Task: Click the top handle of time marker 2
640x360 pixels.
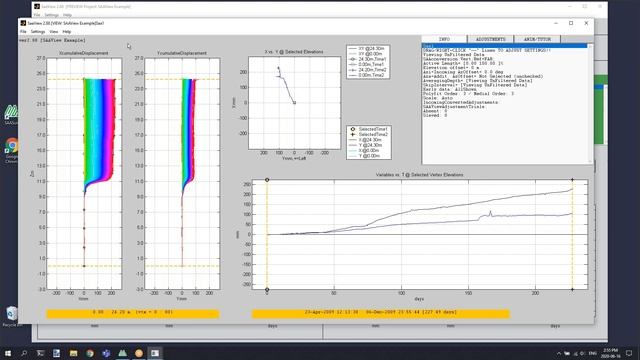Action: click(572, 180)
